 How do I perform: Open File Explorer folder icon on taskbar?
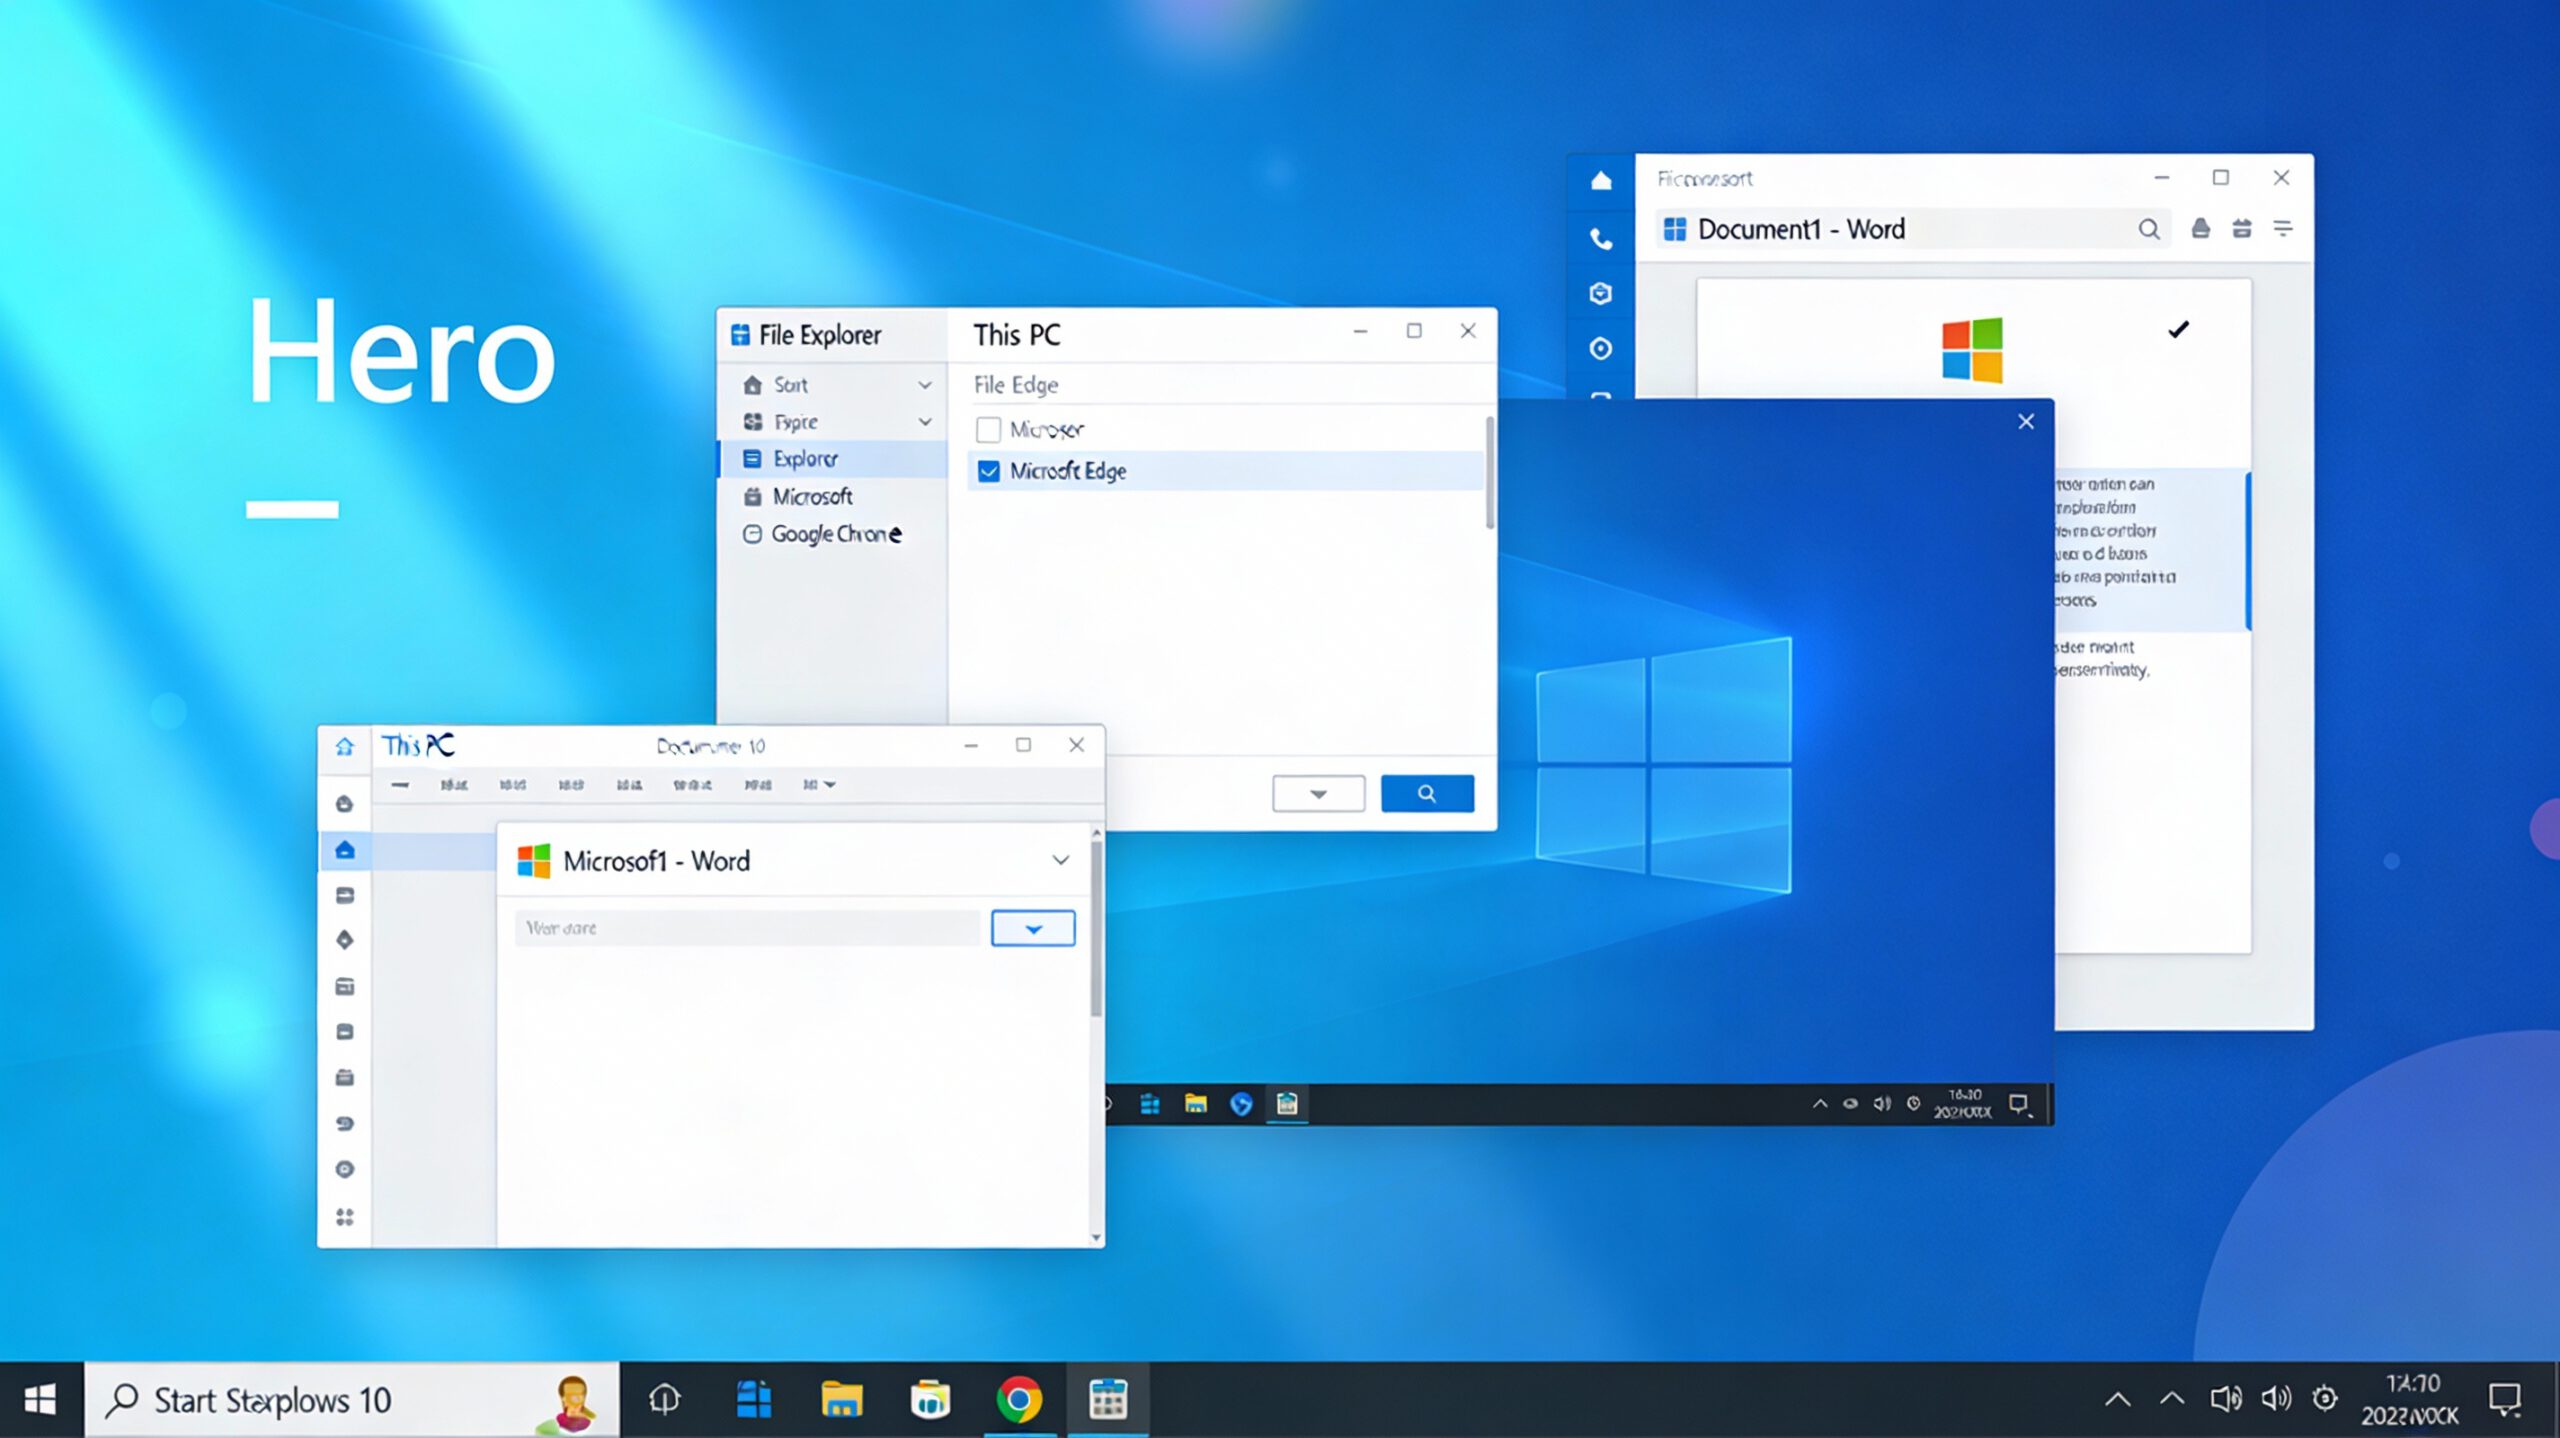[x=841, y=1399]
